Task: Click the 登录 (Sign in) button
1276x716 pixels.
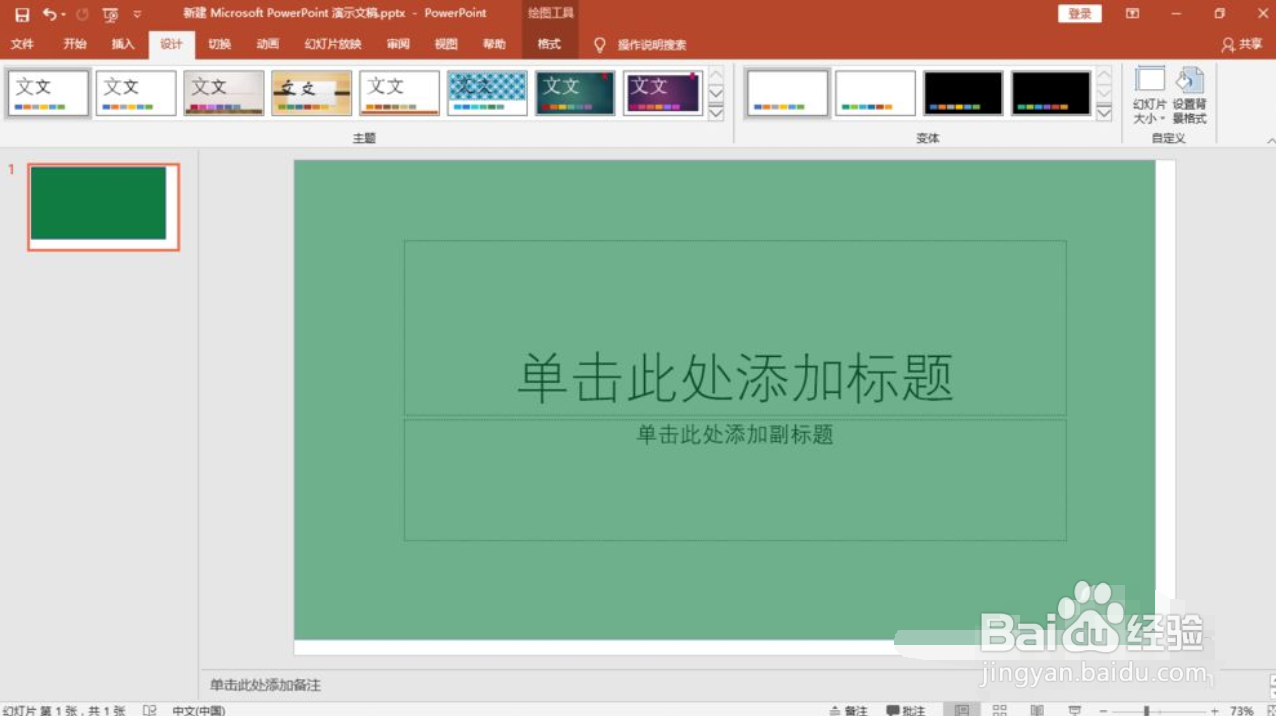Action: (x=1079, y=13)
